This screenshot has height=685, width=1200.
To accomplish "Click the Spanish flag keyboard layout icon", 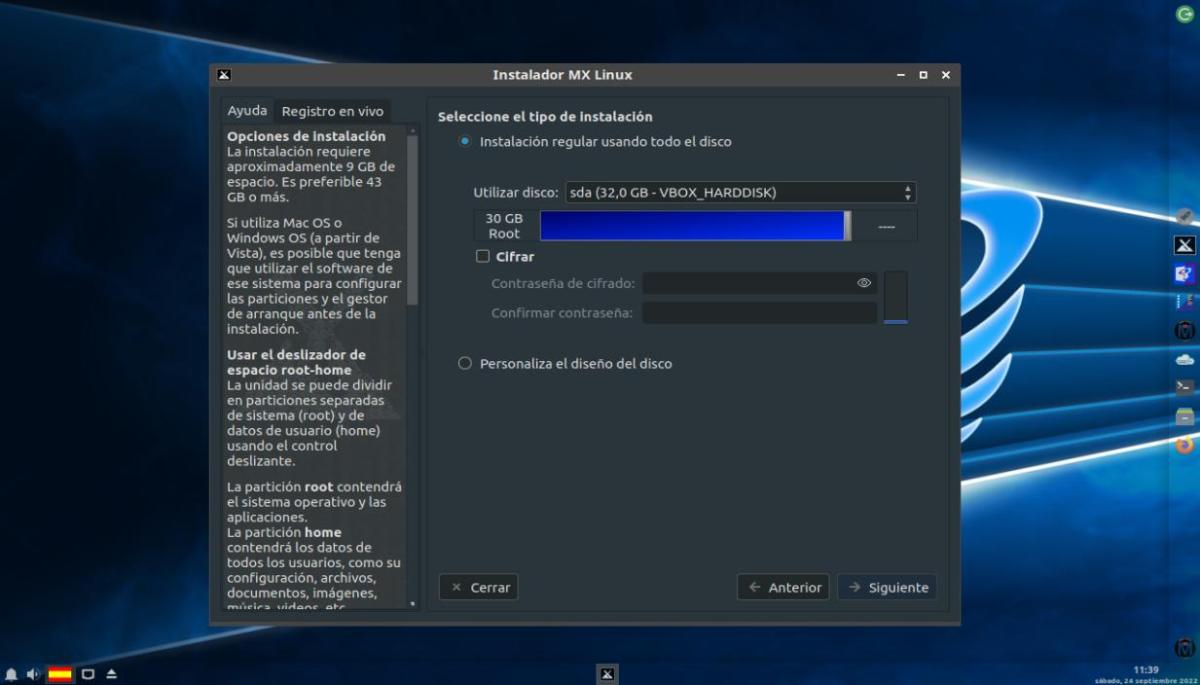I will coord(60,674).
